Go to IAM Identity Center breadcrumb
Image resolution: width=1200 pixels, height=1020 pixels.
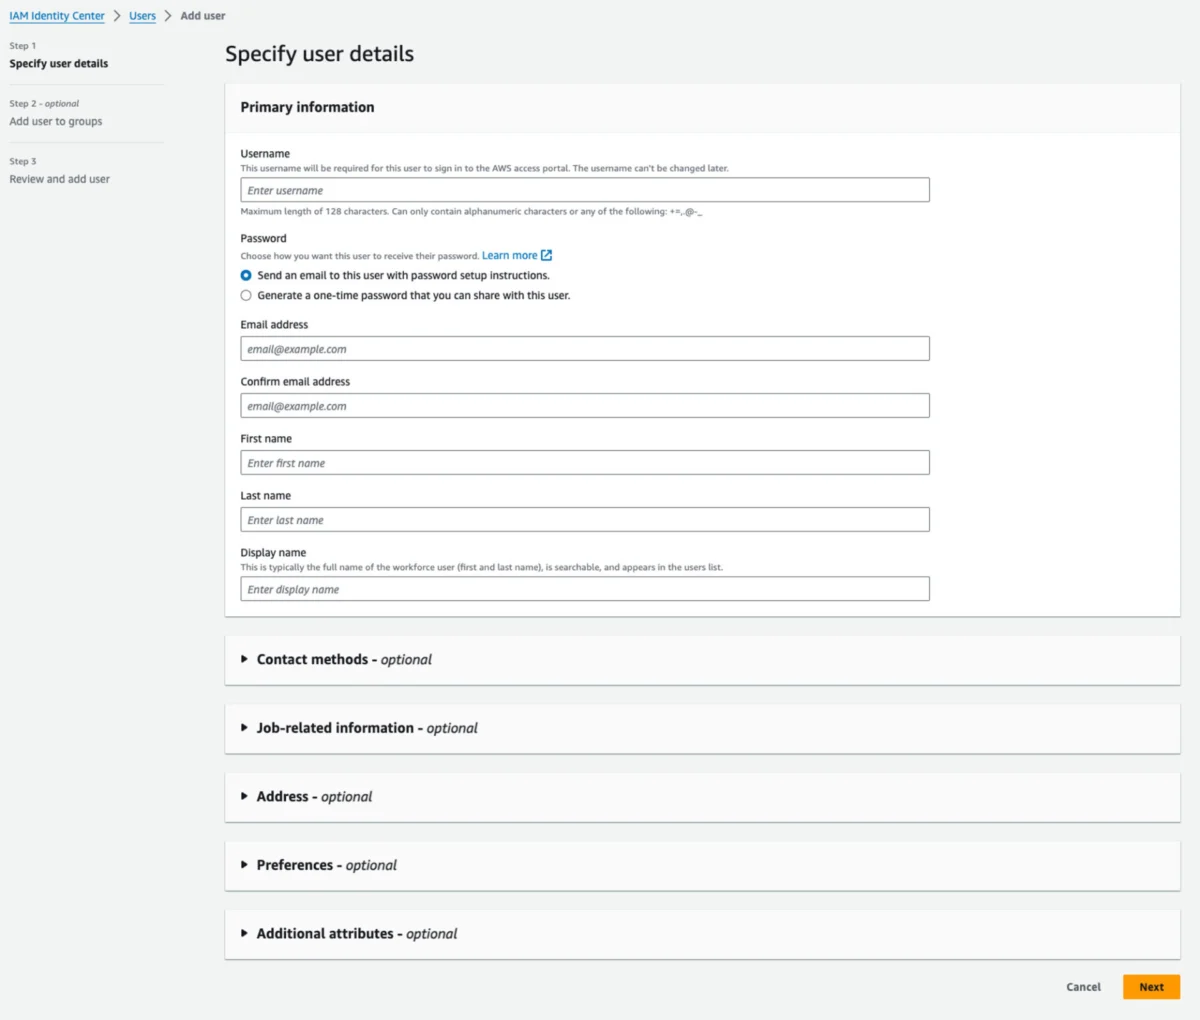(57, 16)
